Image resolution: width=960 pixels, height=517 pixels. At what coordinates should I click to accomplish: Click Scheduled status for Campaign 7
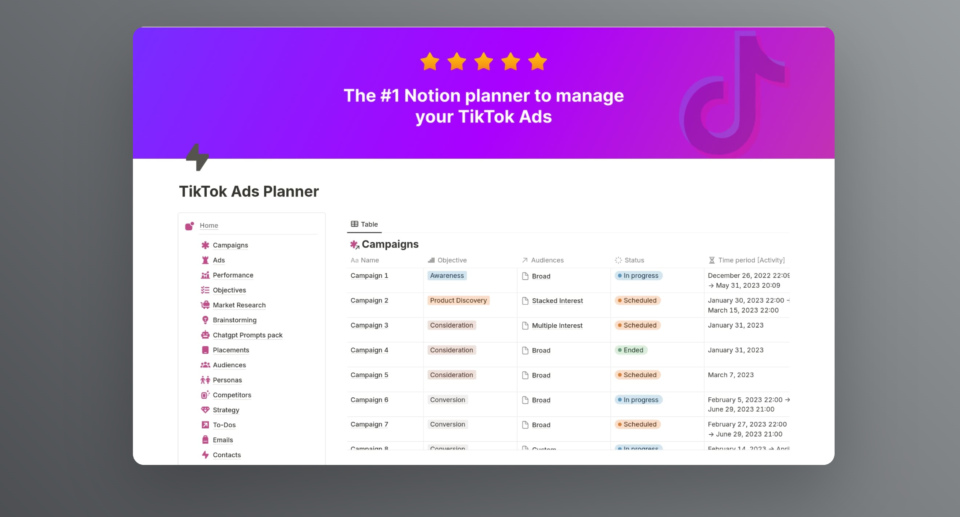coord(637,425)
